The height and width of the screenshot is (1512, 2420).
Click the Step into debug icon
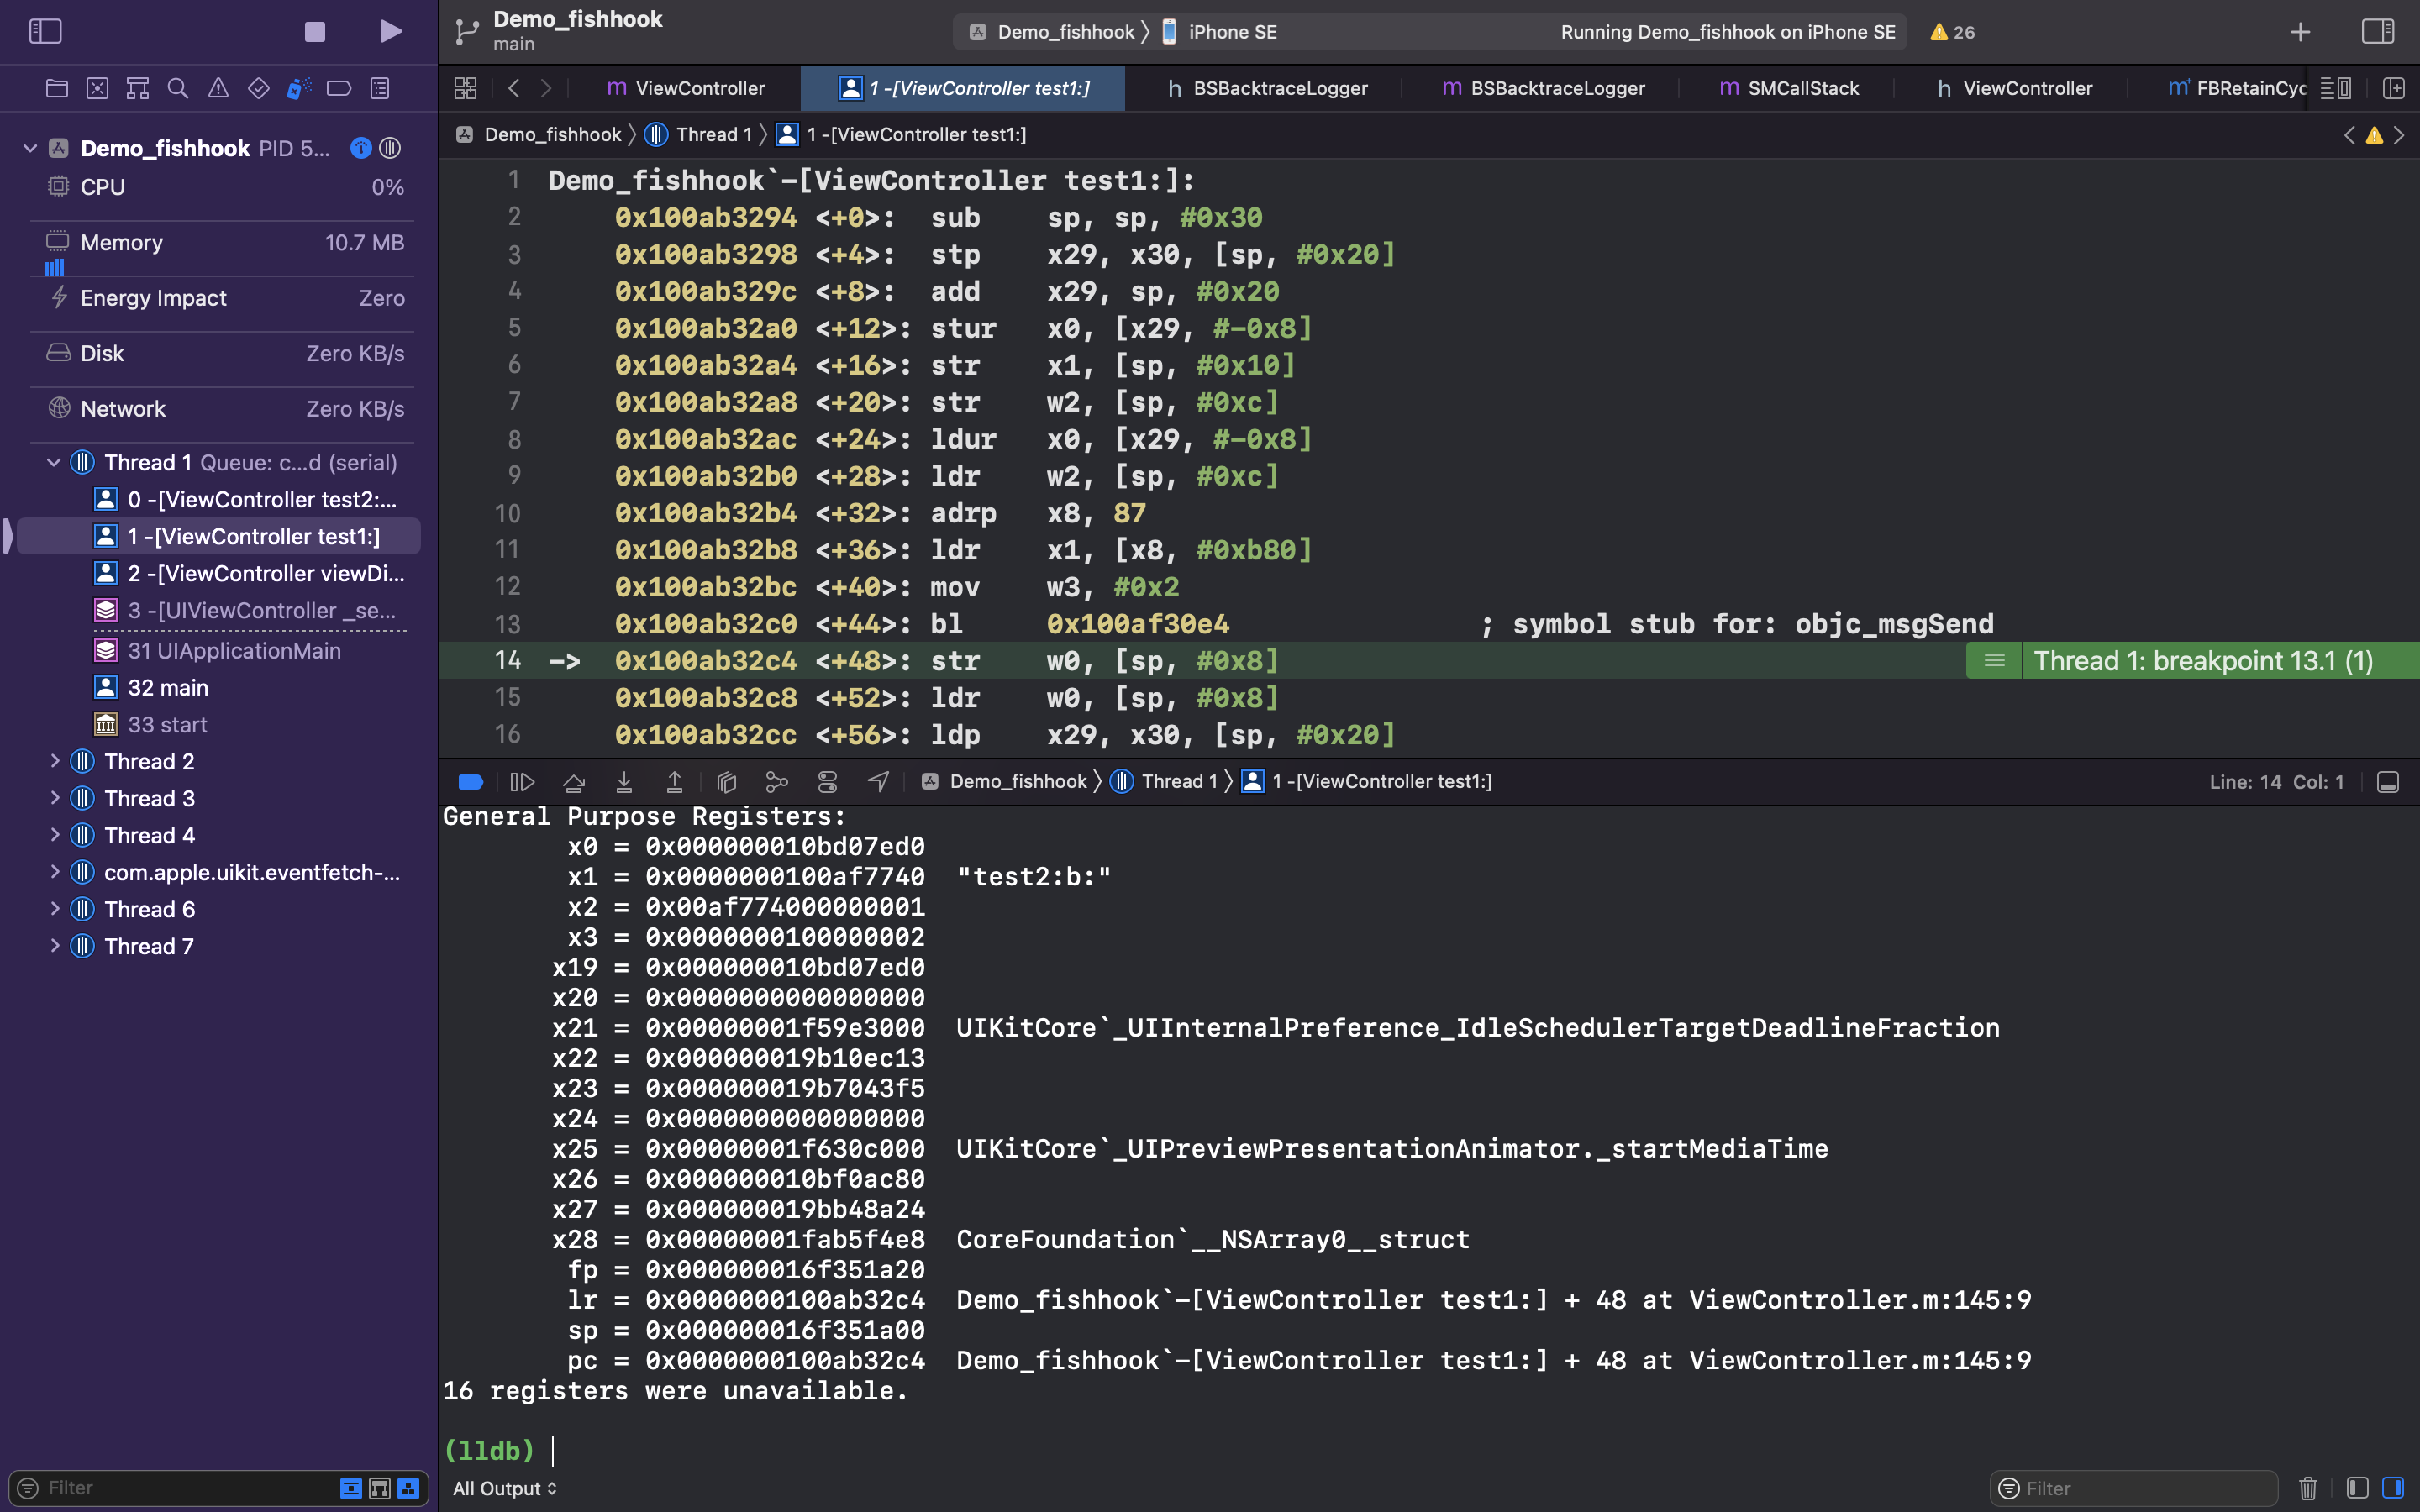624,782
